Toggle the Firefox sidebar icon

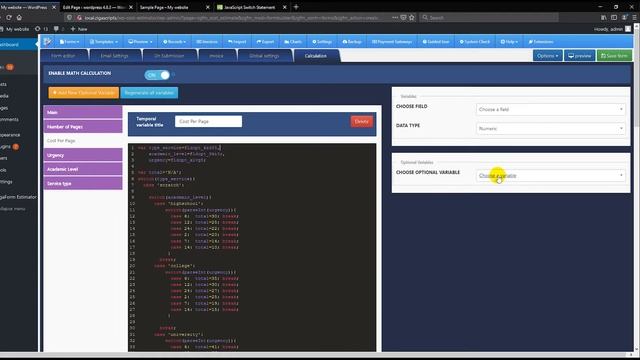click(614, 18)
